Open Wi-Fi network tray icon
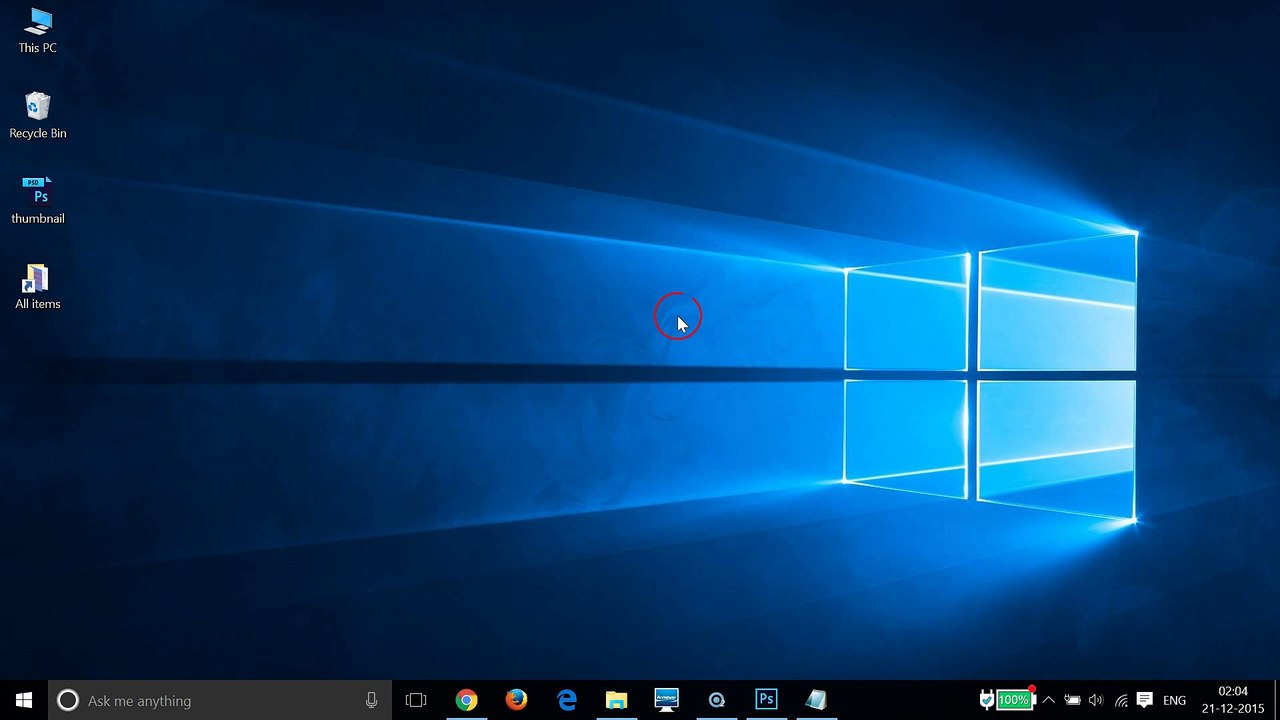This screenshot has width=1280, height=720. [1121, 700]
